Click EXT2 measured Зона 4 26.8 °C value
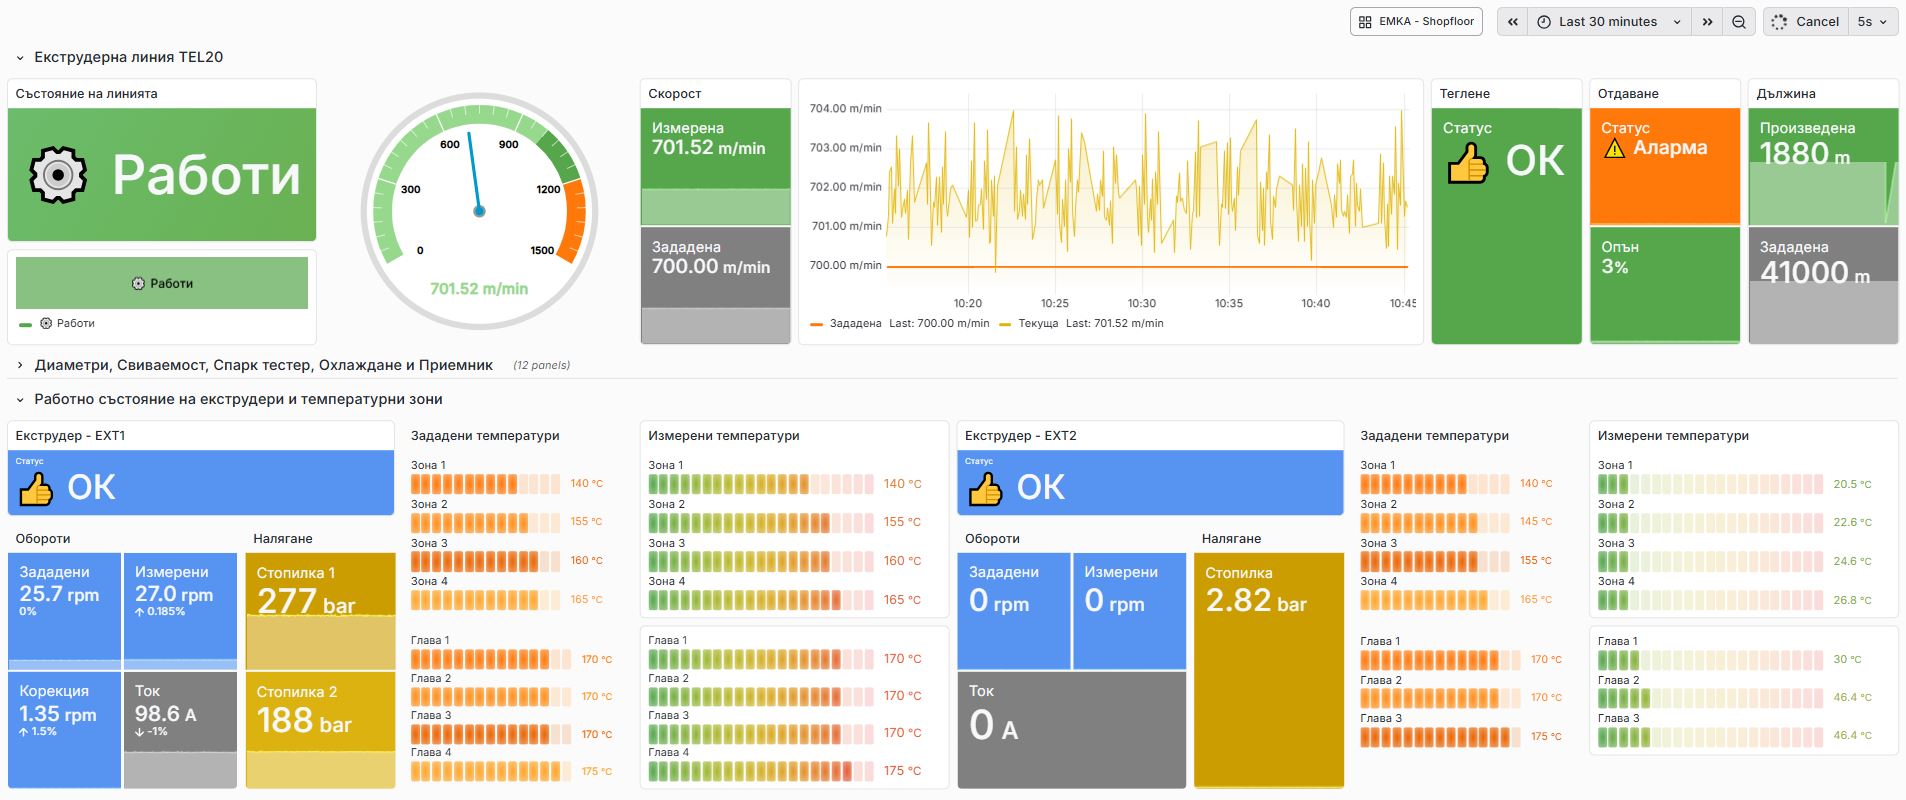Viewport: 1906px width, 800px height. click(1852, 601)
